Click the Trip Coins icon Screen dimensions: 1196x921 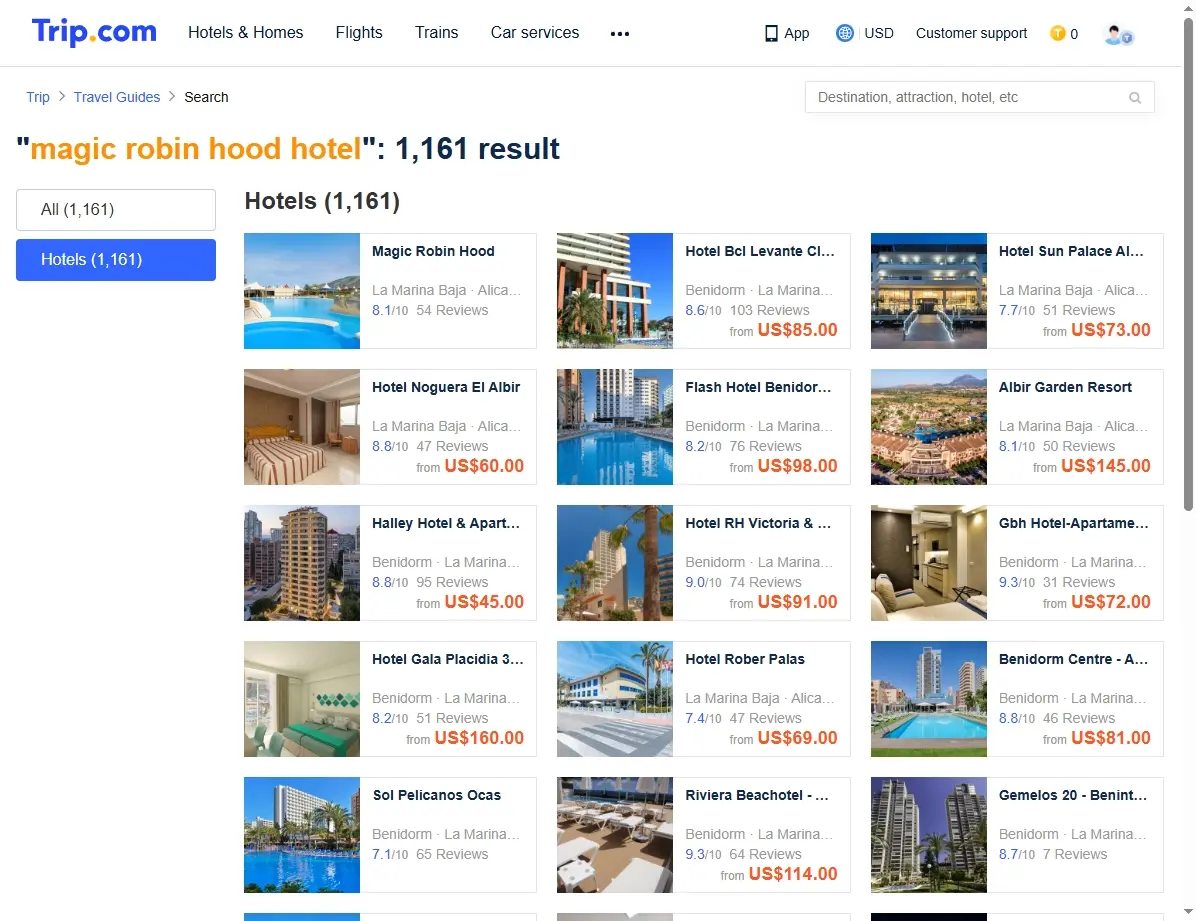1057,33
